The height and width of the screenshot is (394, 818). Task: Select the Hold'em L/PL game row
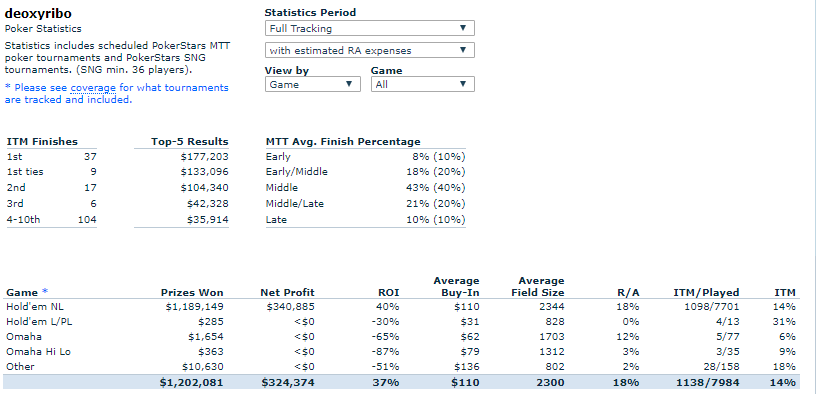(x=401, y=322)
